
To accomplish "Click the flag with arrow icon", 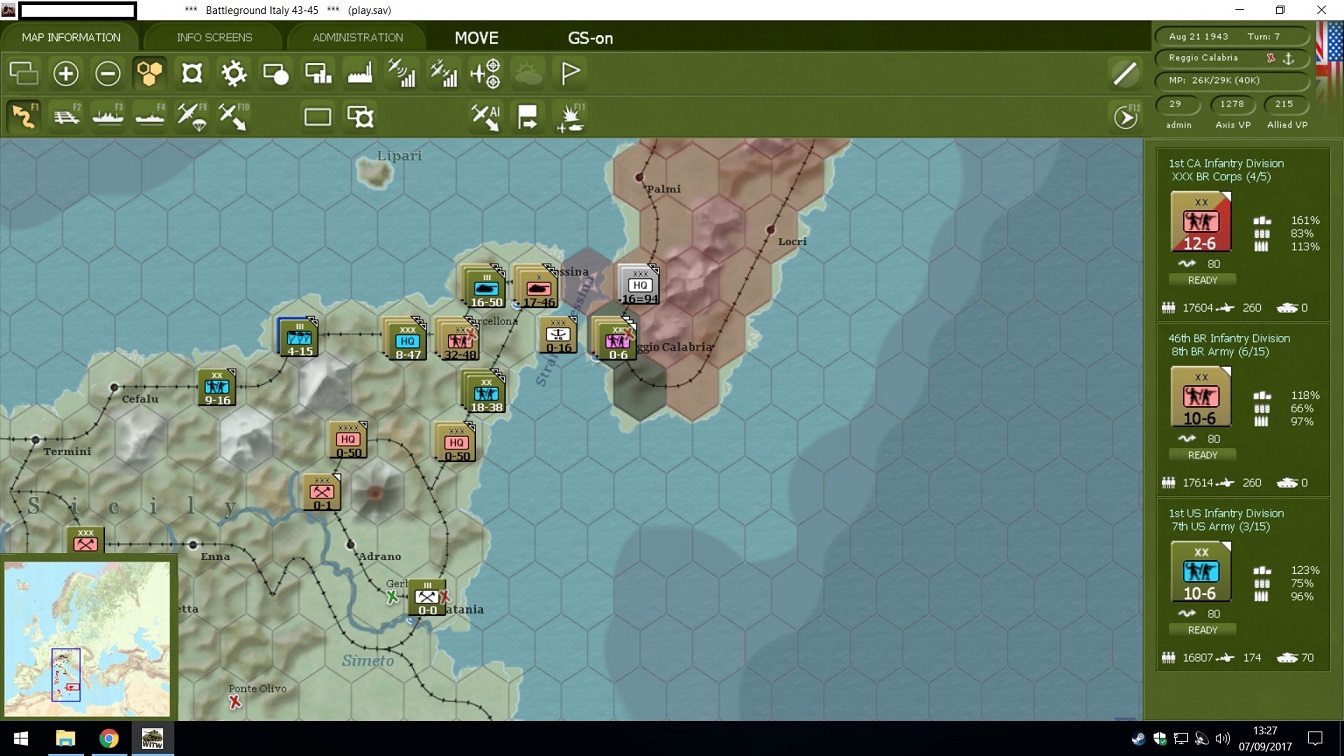I will click(x=528, y=117).
